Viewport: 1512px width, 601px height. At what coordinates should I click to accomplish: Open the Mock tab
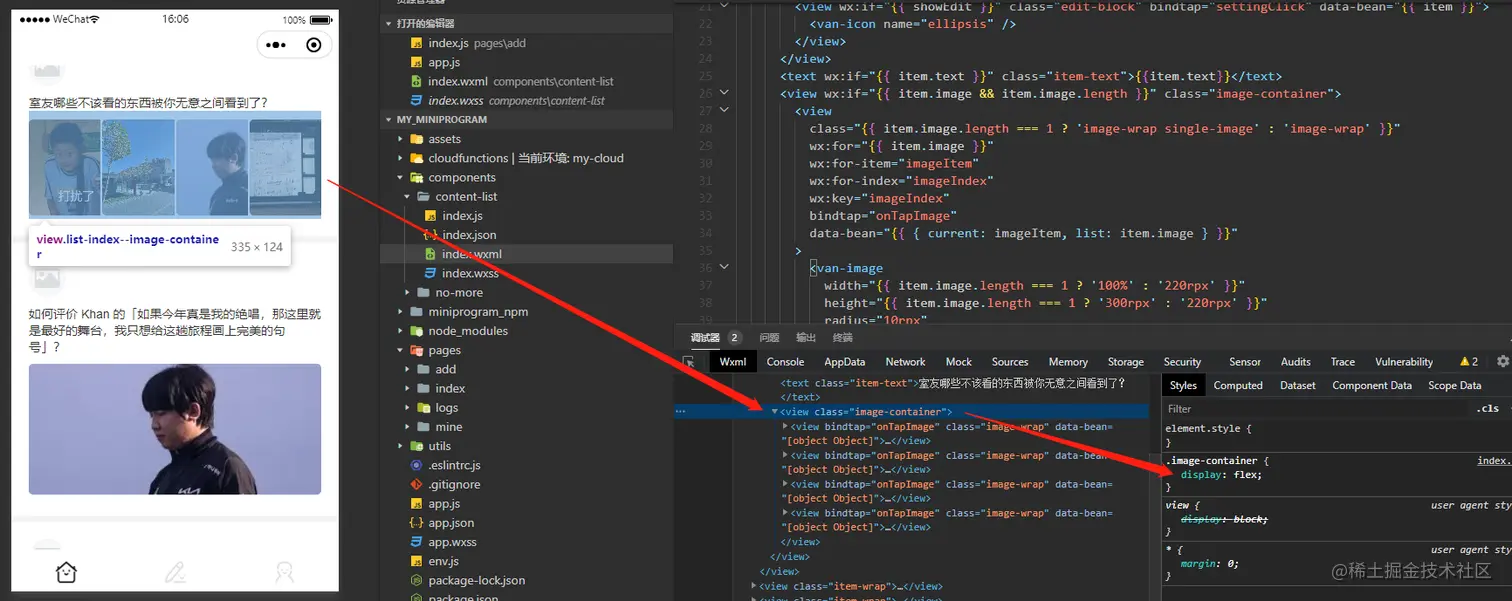point(958,362)
